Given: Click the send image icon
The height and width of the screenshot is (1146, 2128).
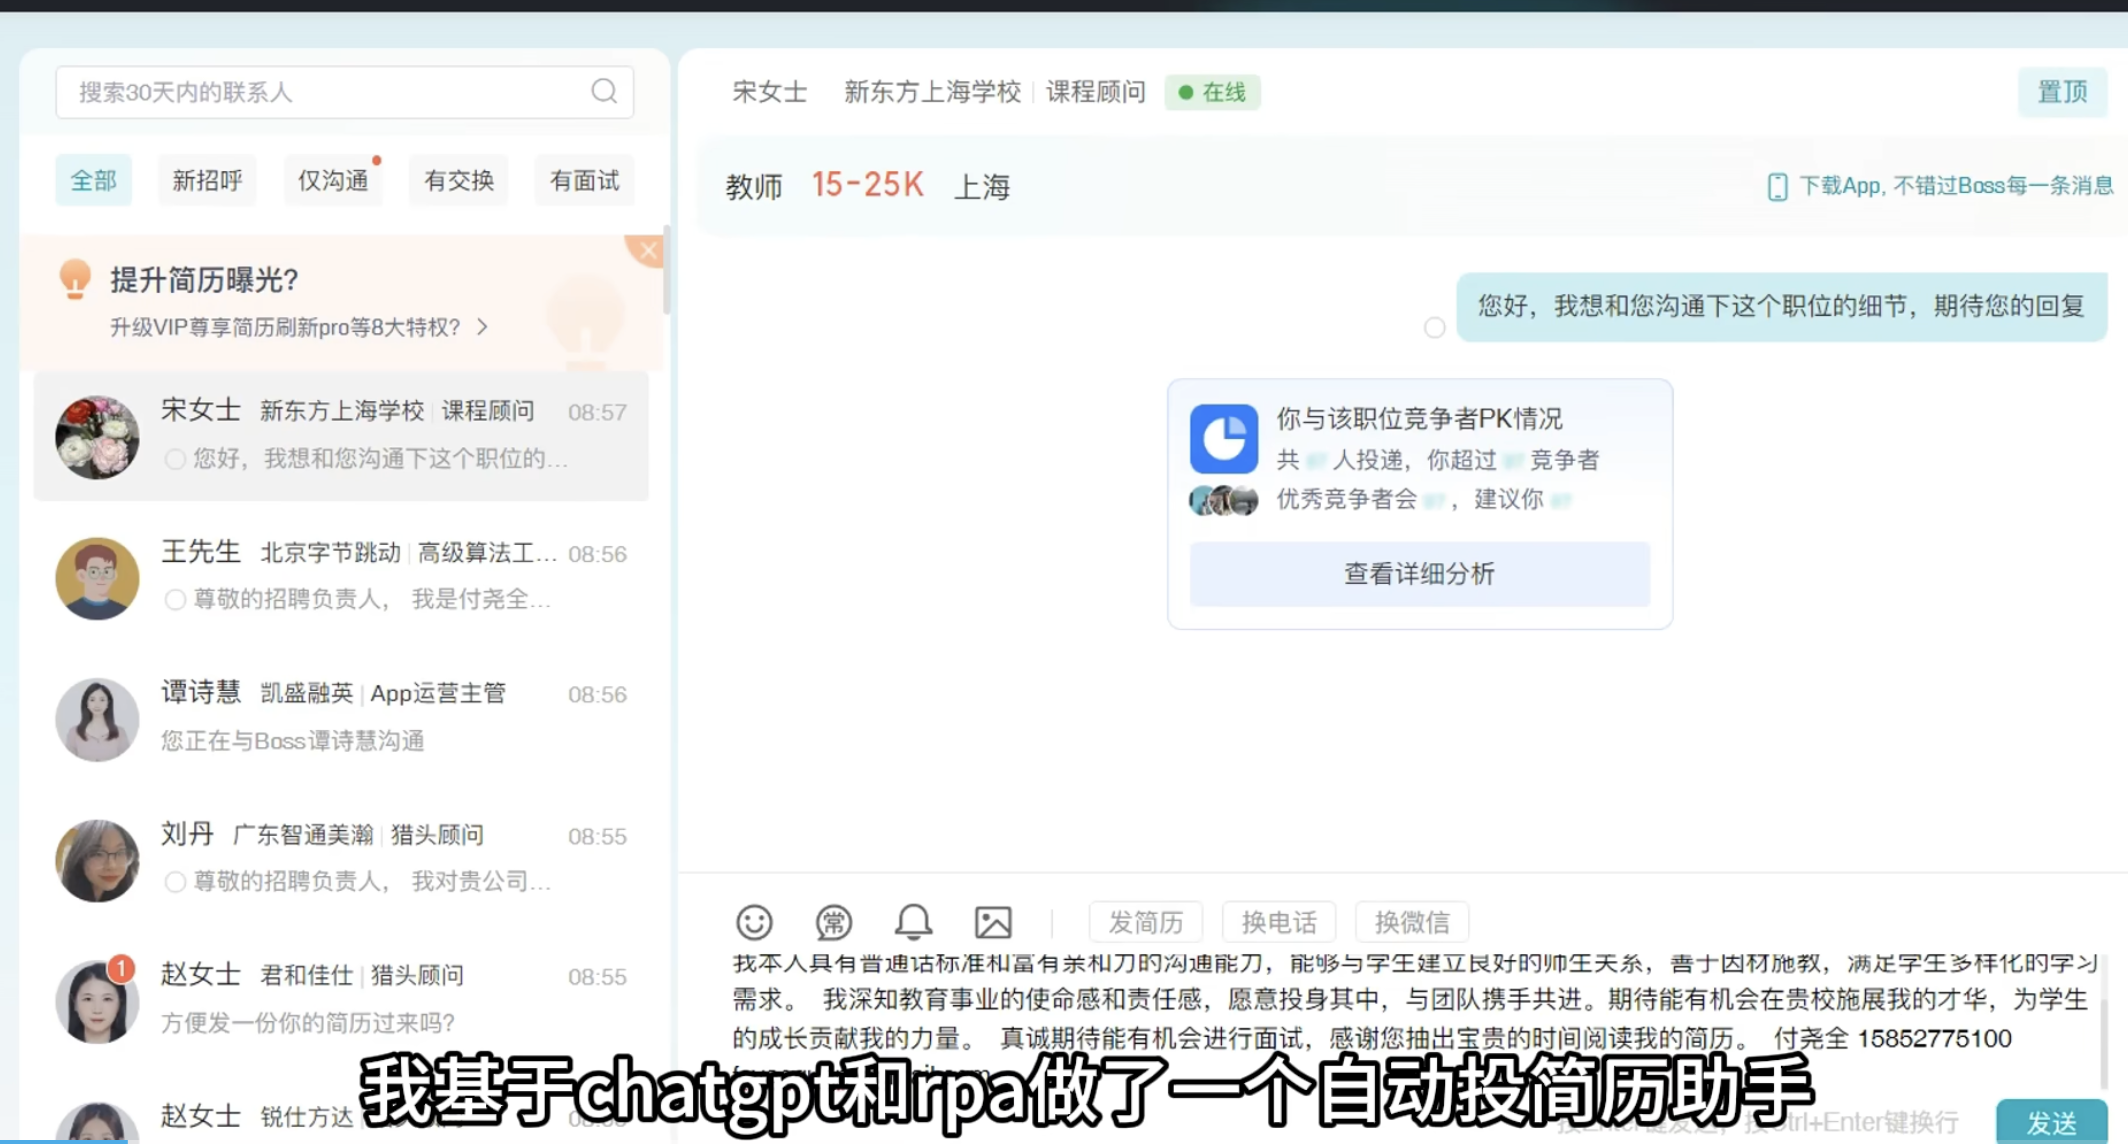Looking at the screenshot, I should (x=993, y=922).
